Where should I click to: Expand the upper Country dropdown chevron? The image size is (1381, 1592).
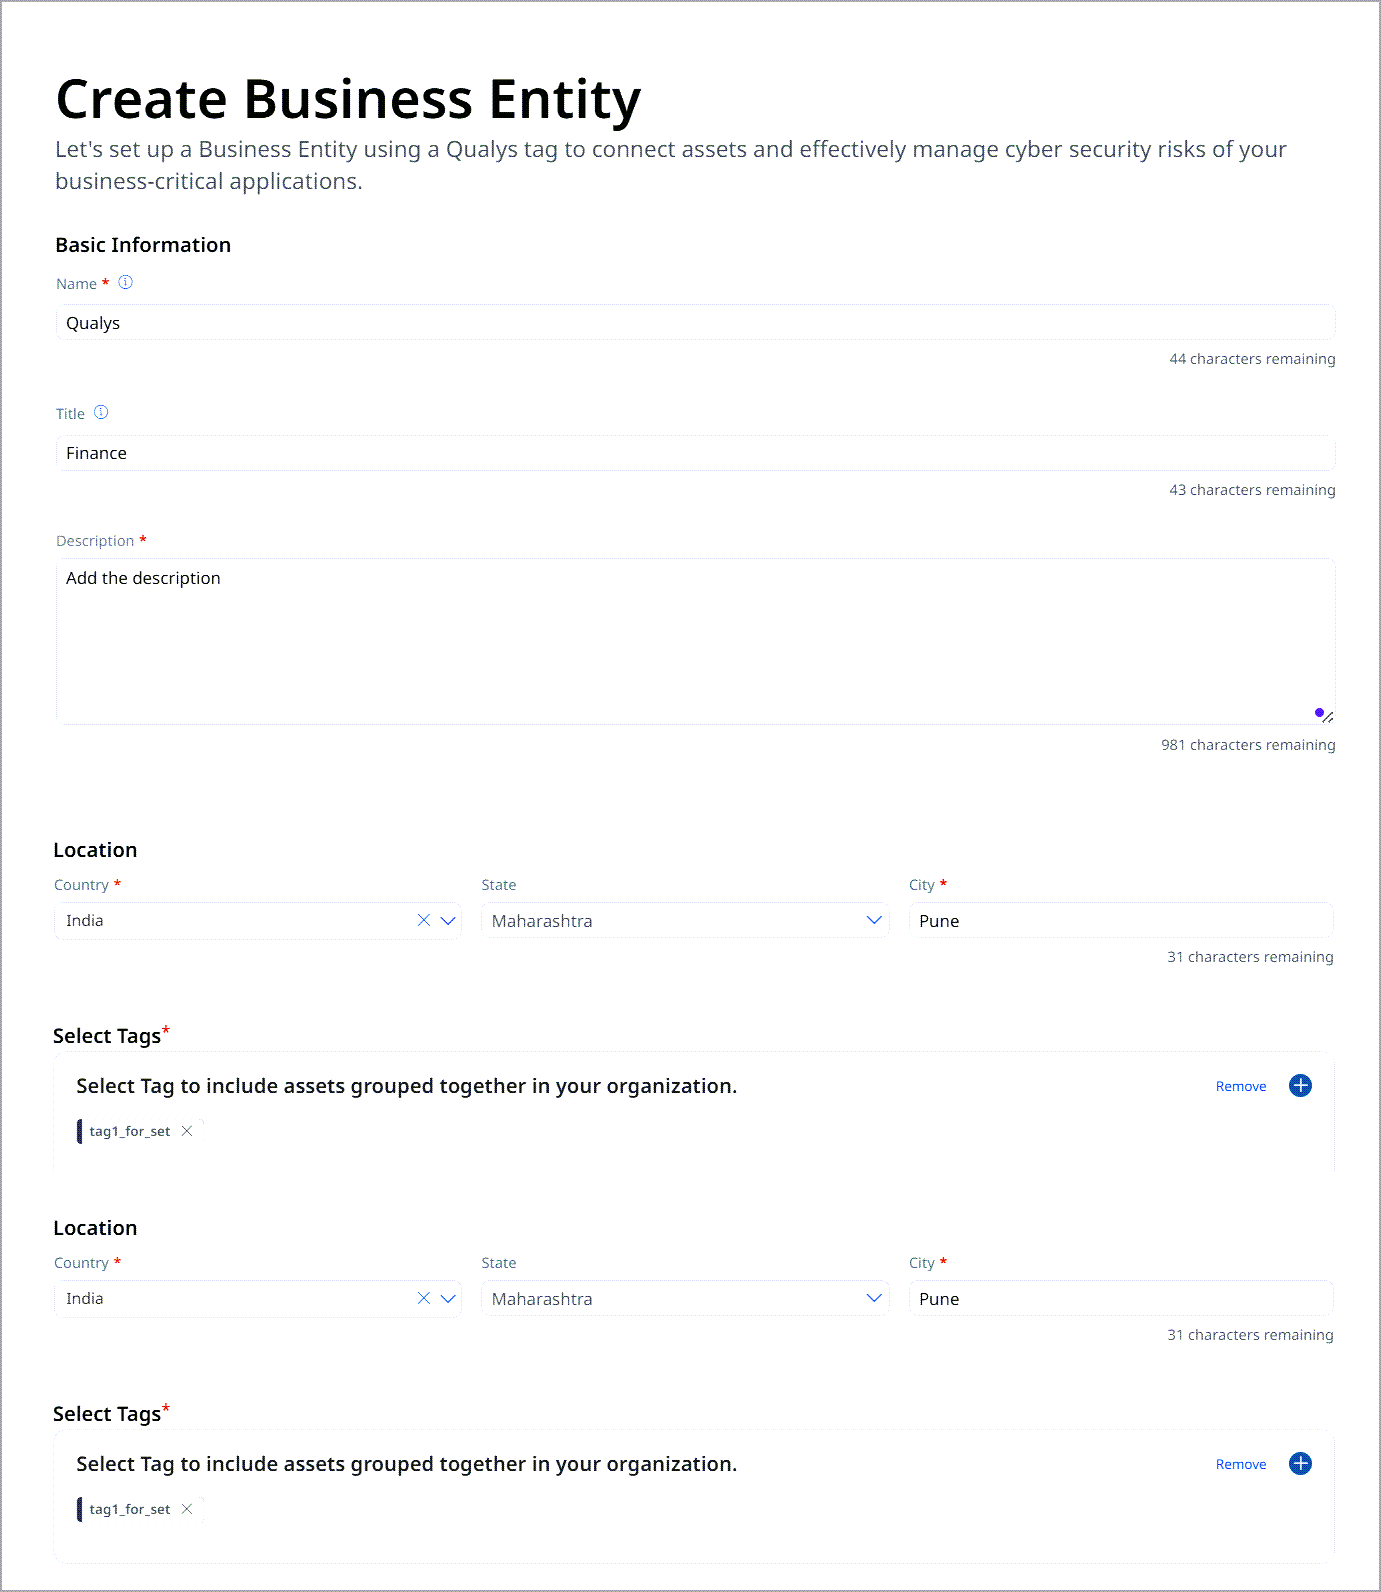point(448,921)
